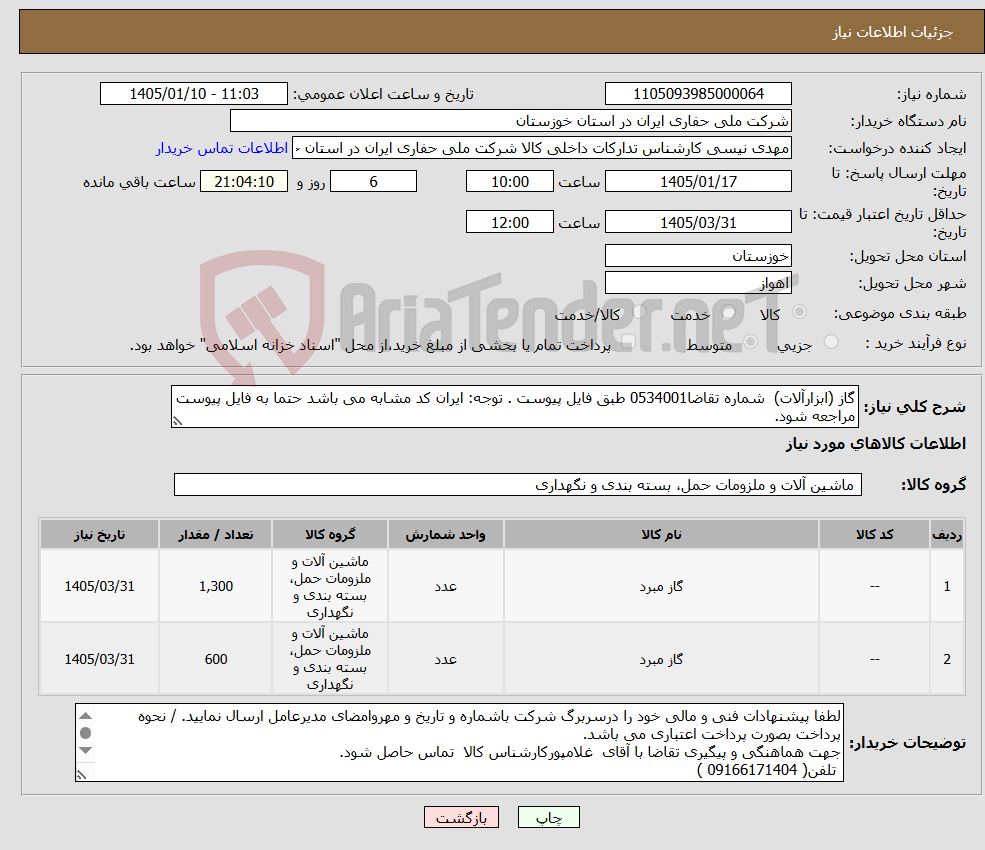This screenshot has height=850, width=985.
Task: Click remaining time field 21:04:10
Action: pos(244,182)
